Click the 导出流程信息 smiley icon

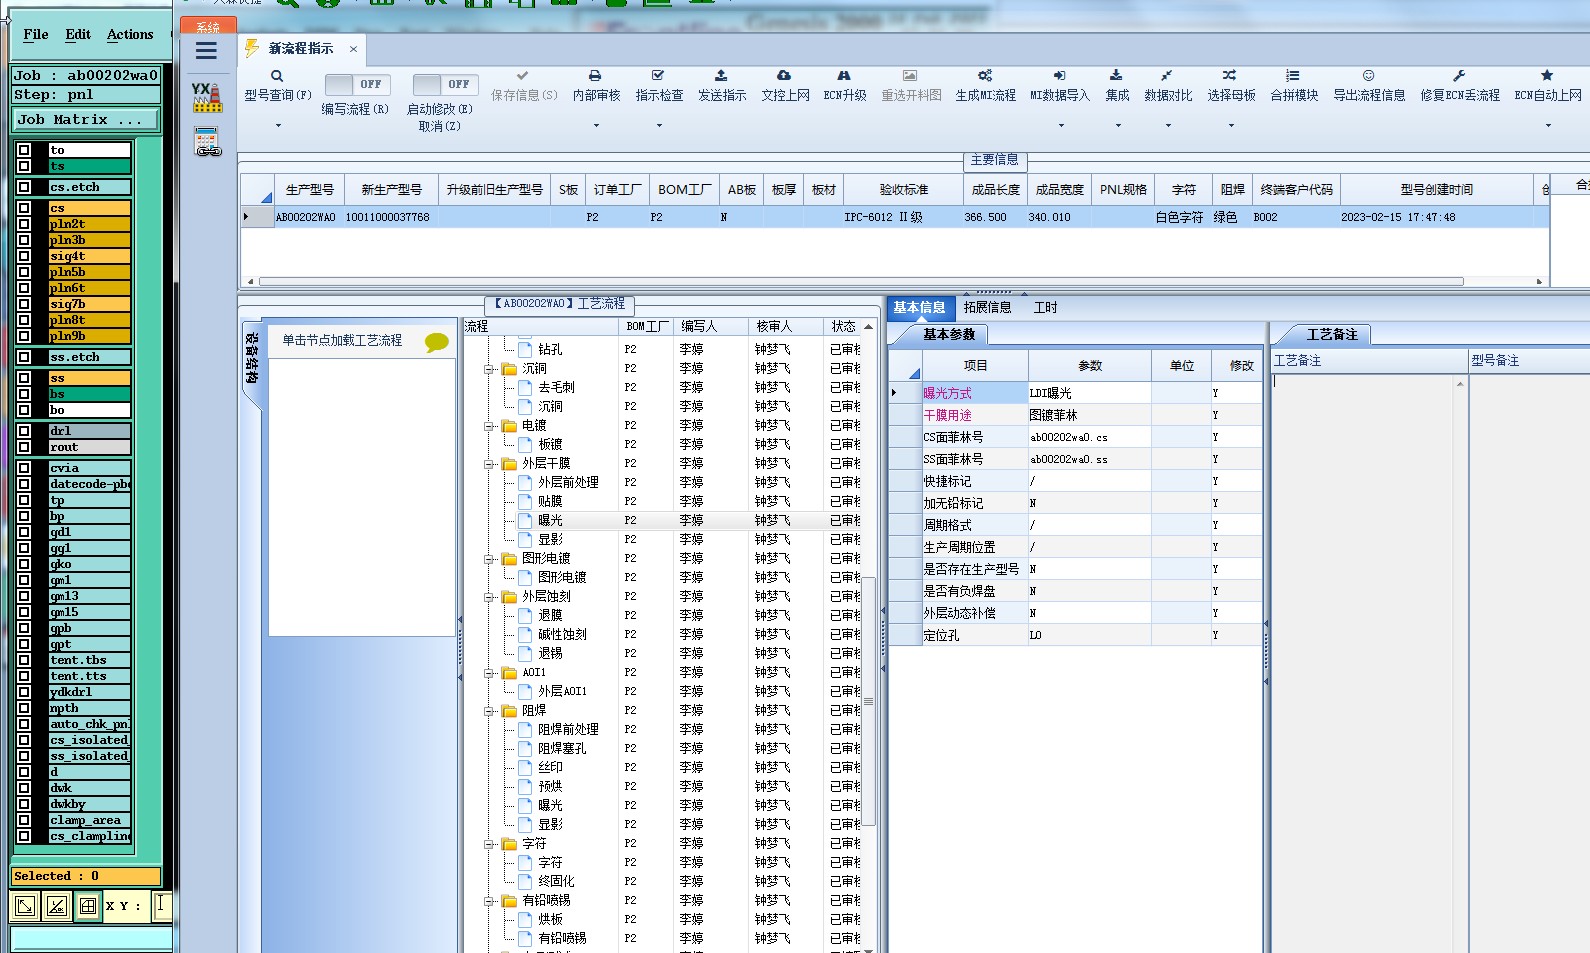(x=1368, y=75)
